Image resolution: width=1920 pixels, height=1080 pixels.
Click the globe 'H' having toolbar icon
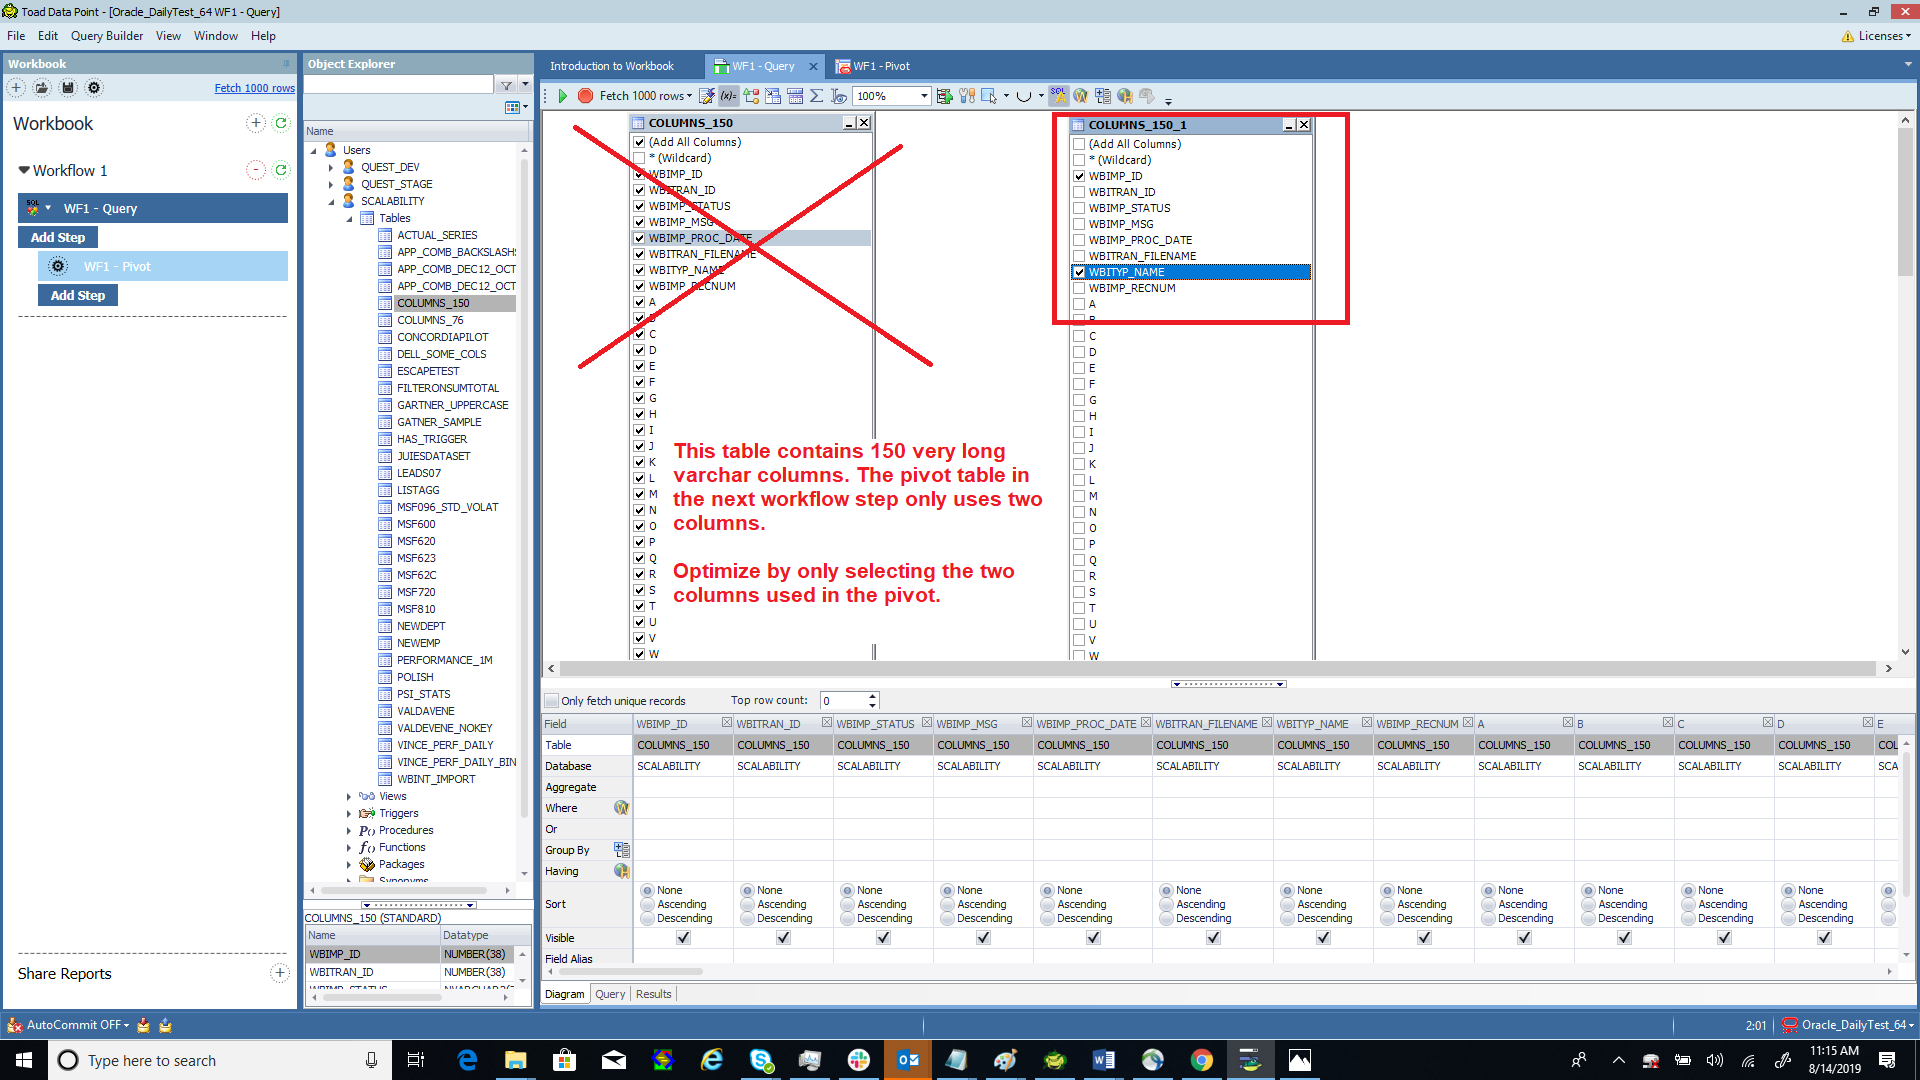1125,96
